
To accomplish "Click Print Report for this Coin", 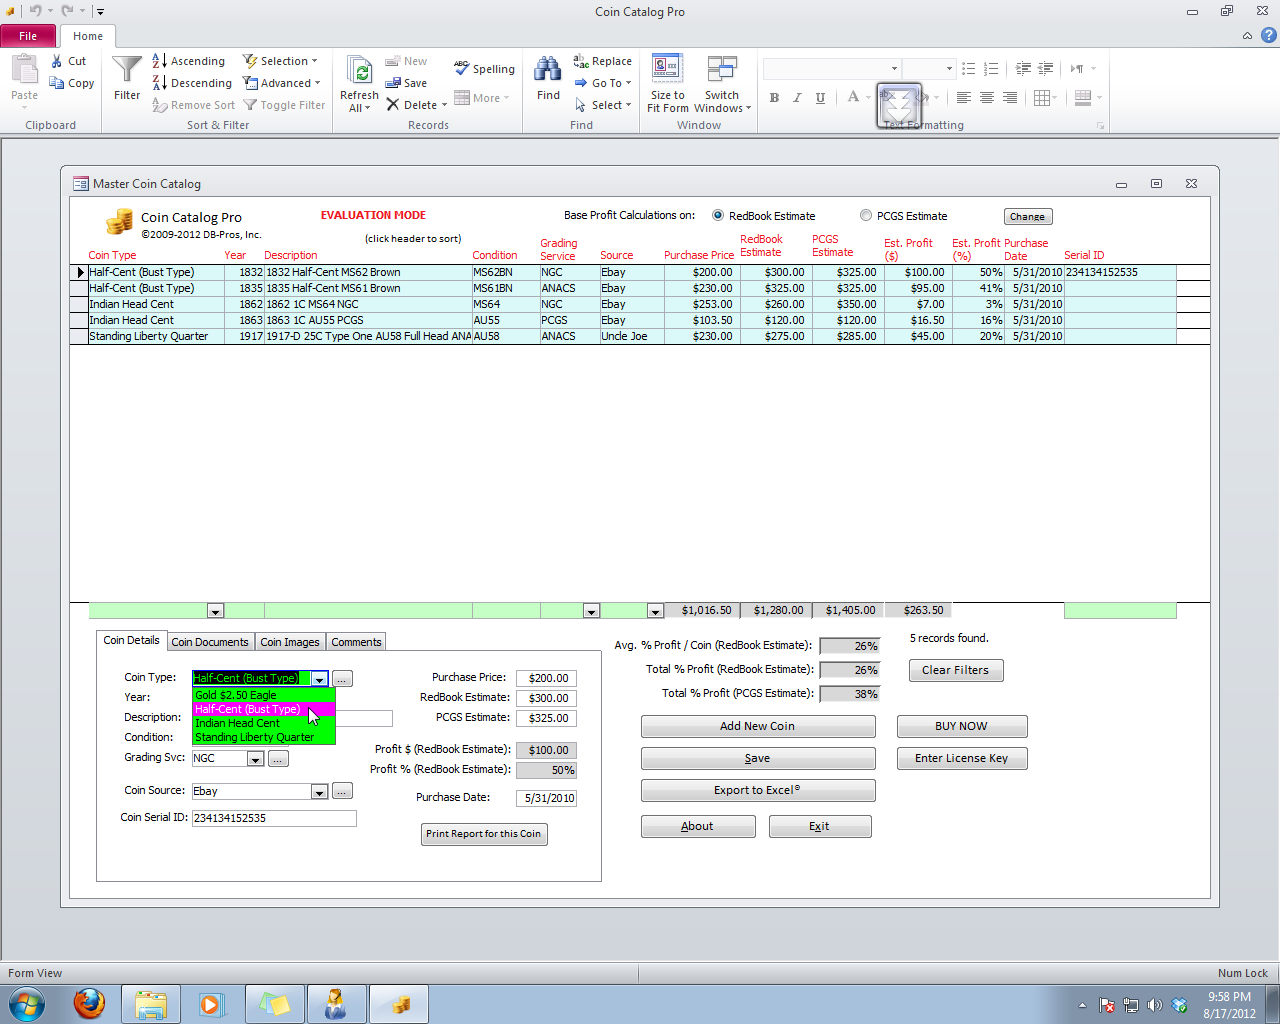I will [x=484, y=834].
